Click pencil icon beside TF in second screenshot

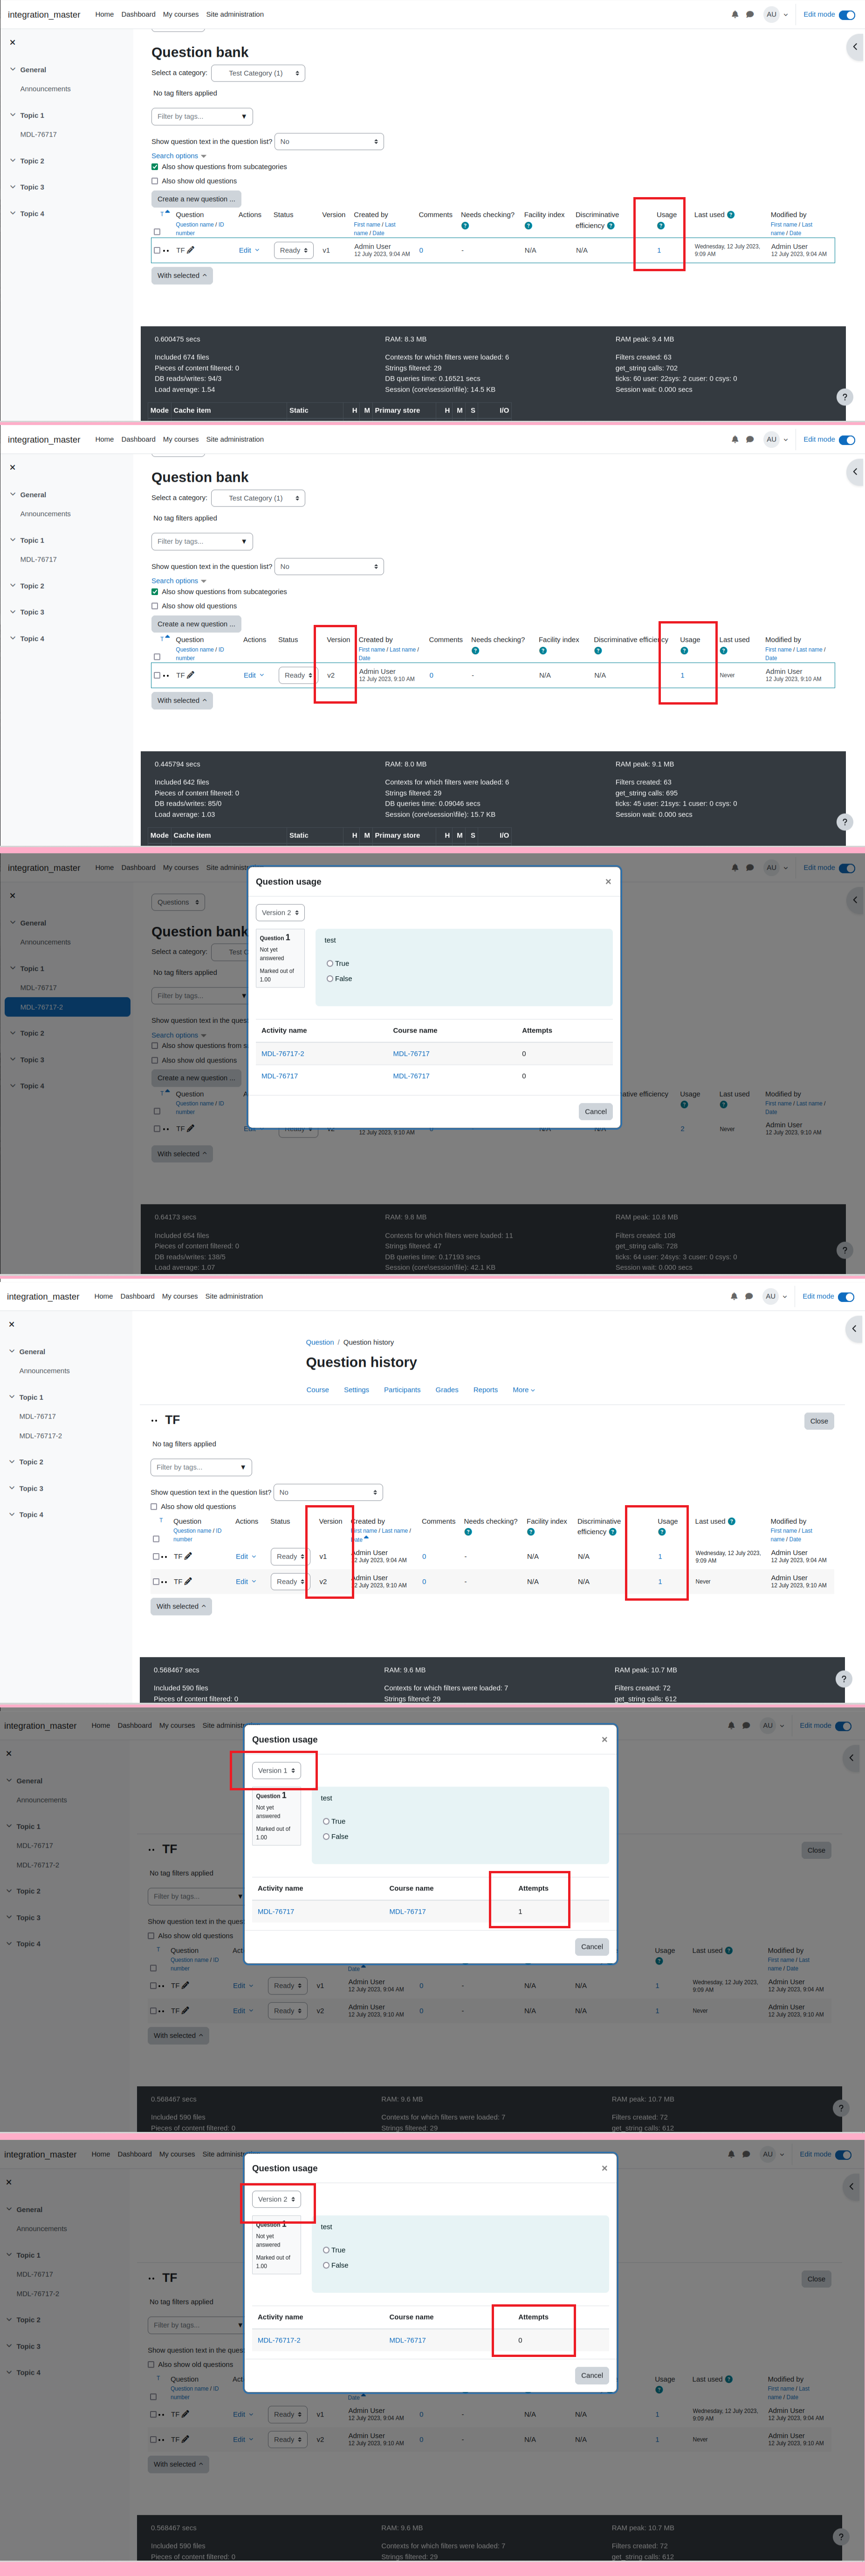click(190, 675)
